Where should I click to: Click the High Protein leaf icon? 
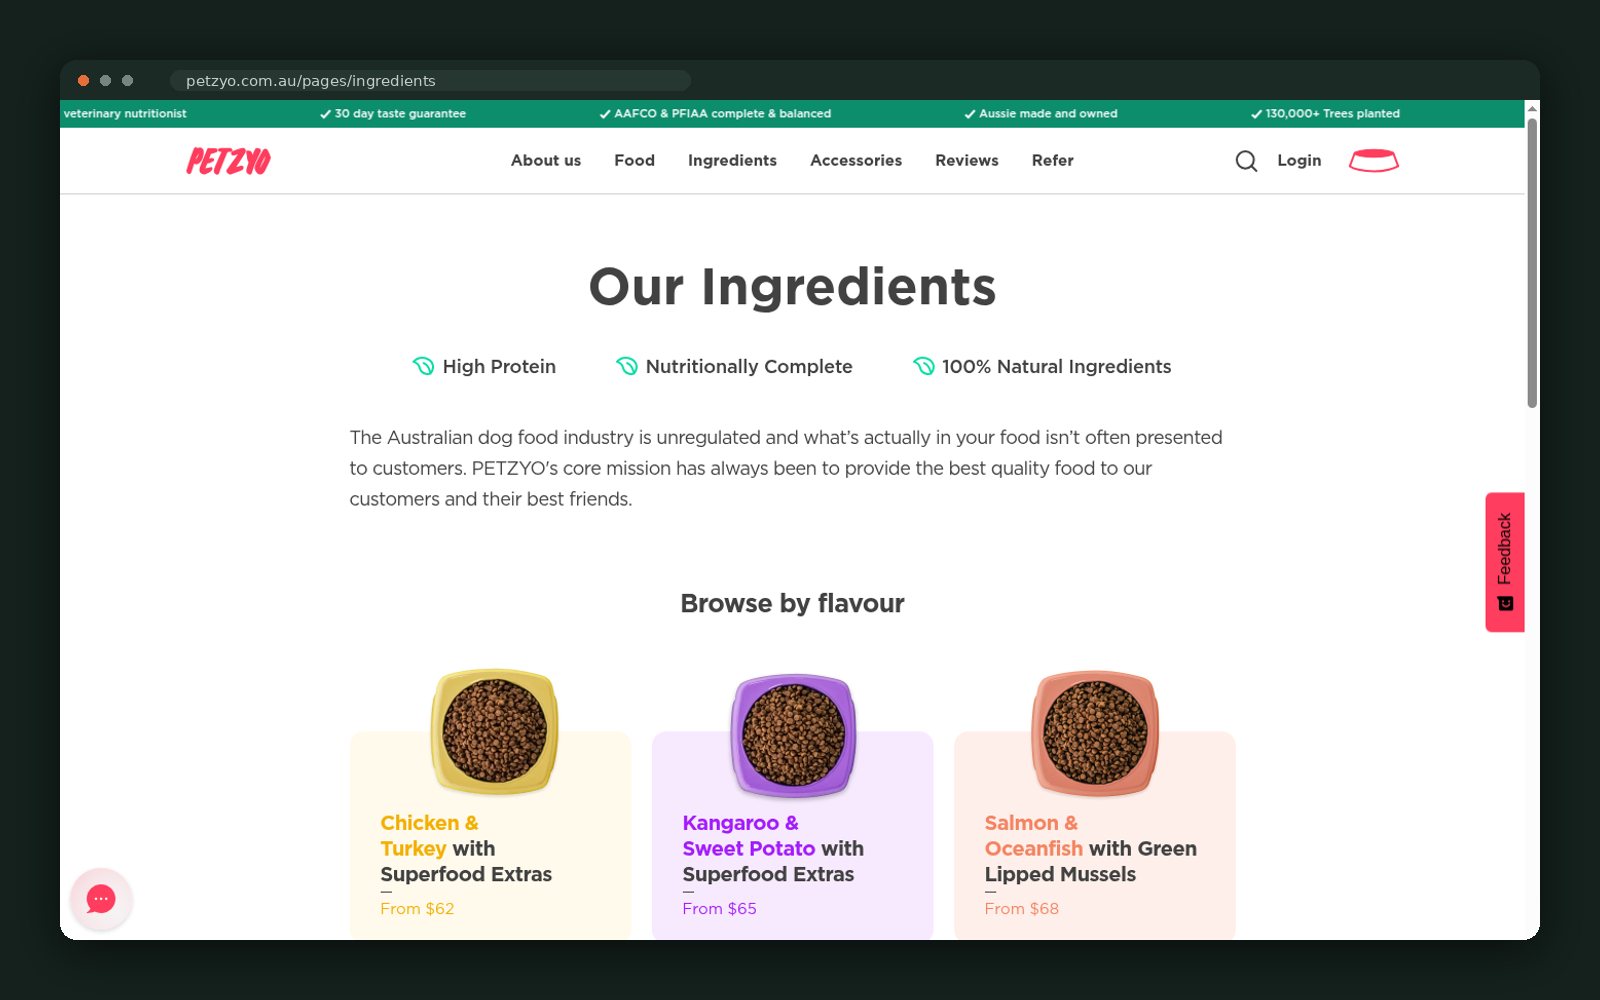coord(424,366)
